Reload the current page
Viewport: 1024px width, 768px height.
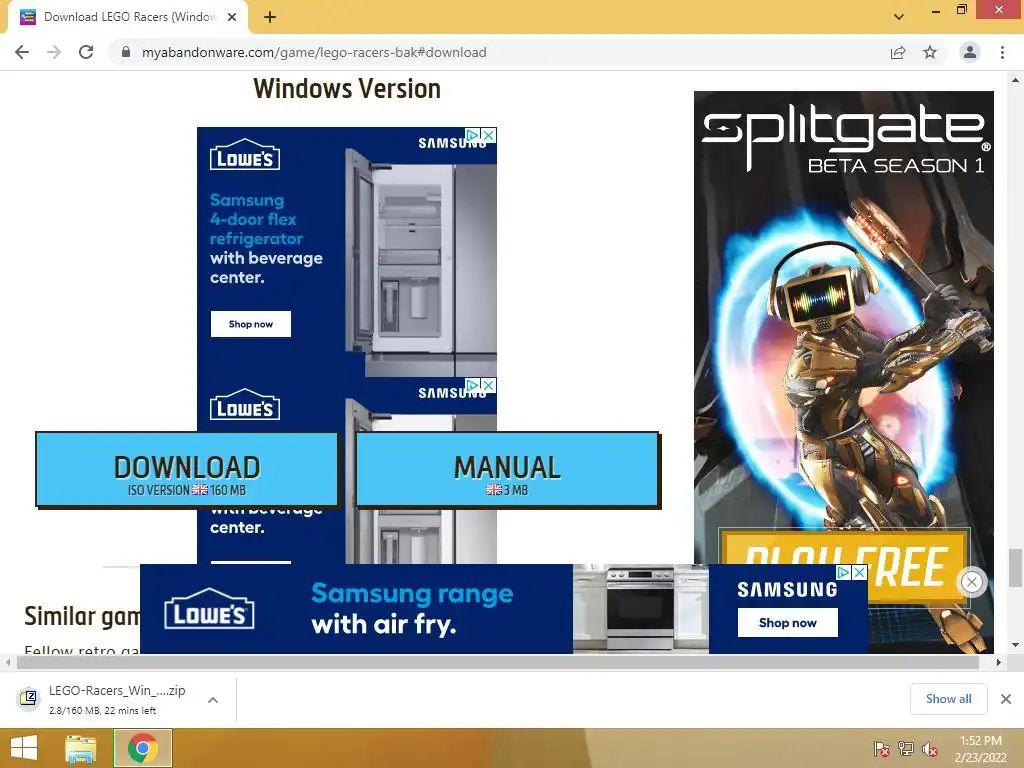click(x=86, y=52)
